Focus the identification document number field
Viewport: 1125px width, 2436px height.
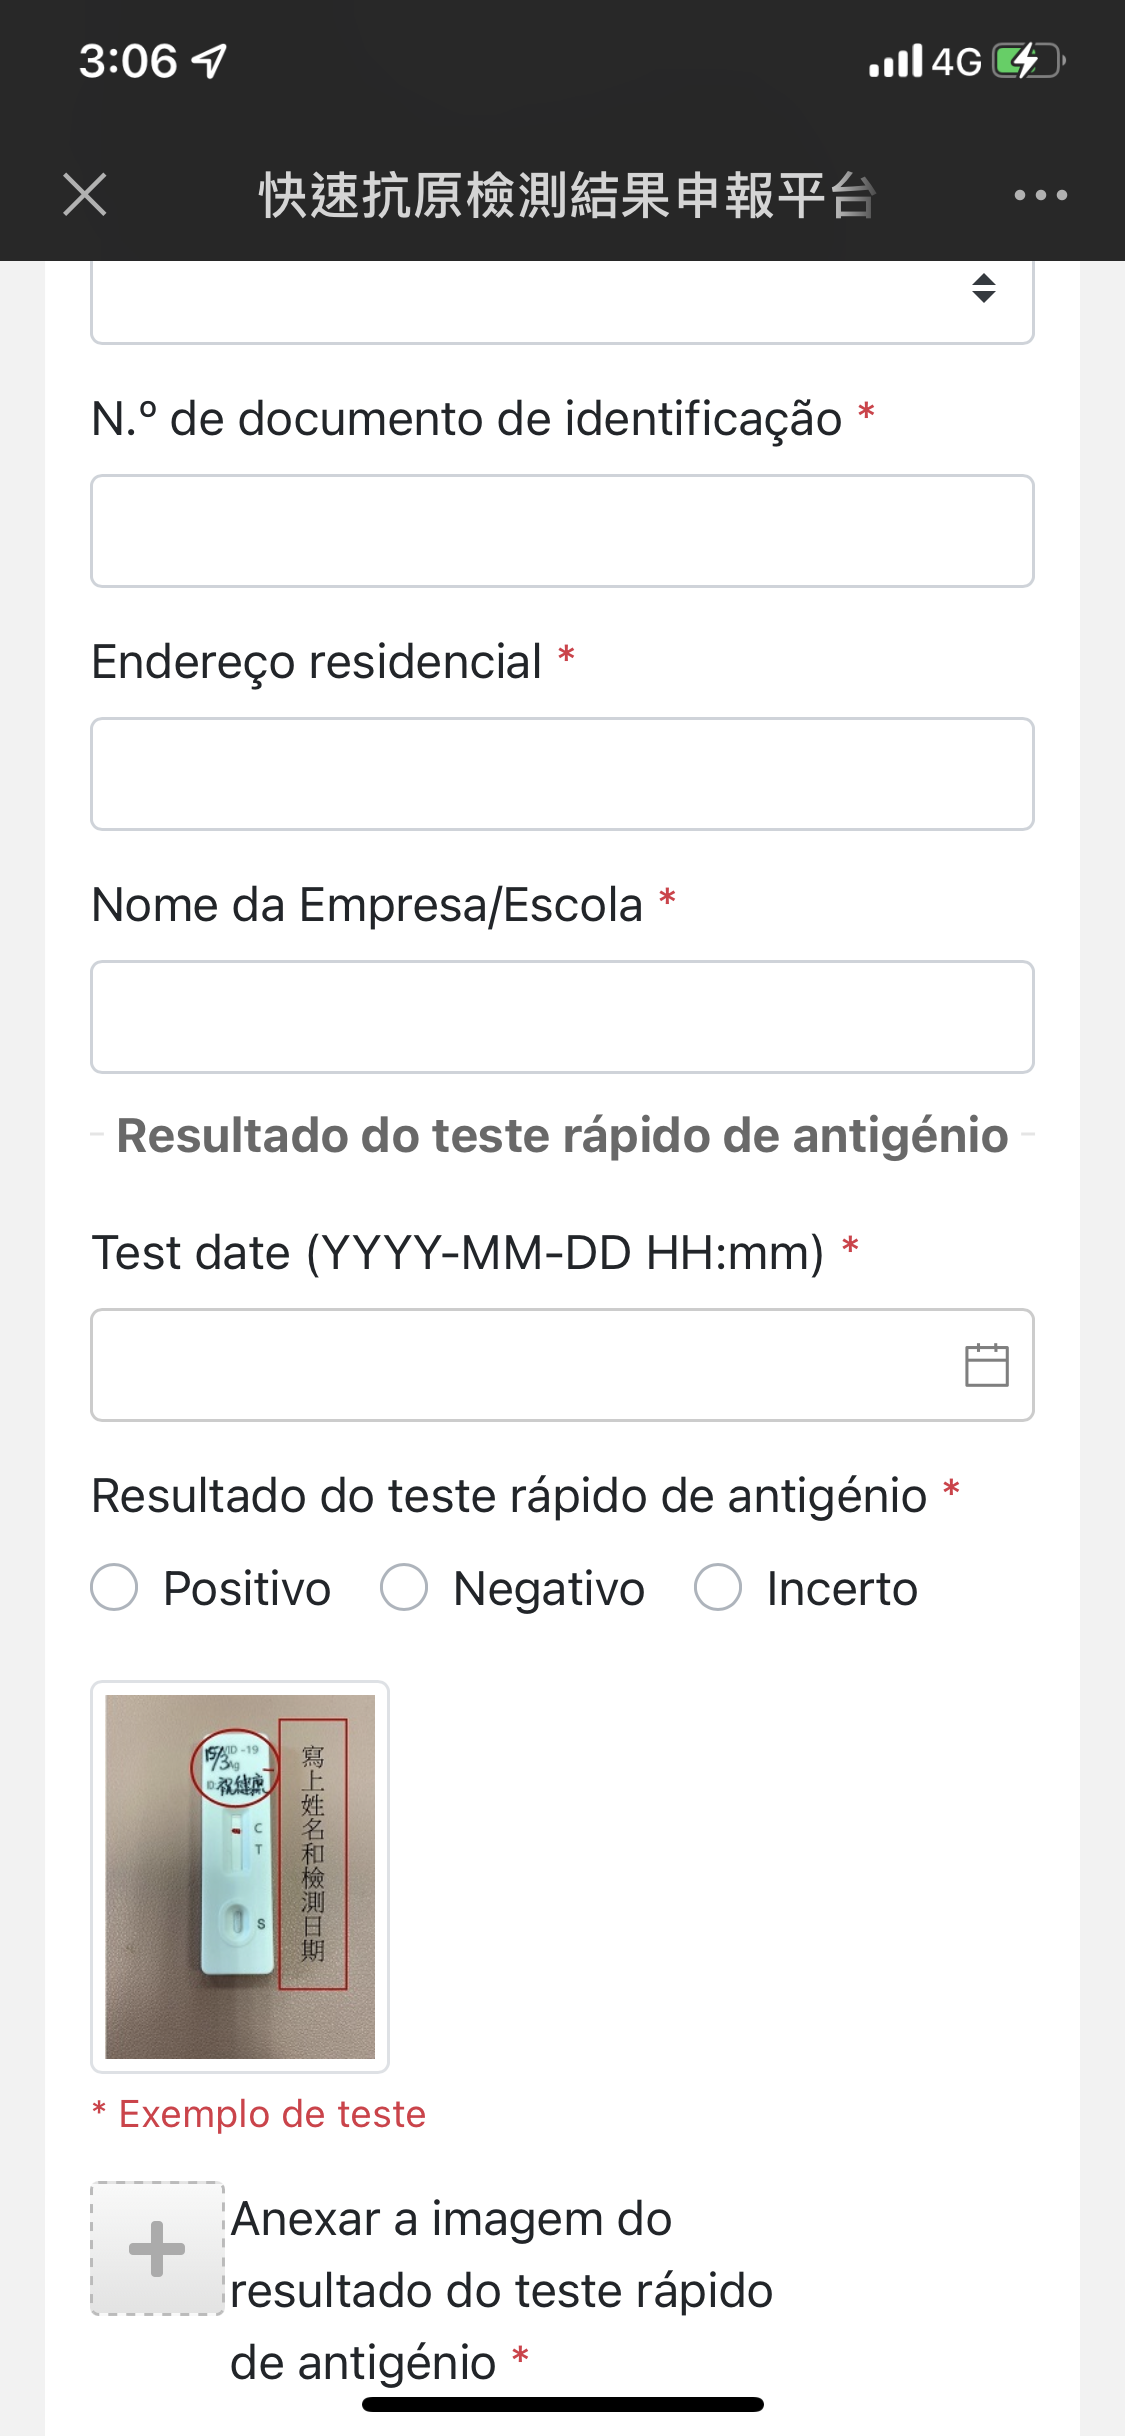(x=562, y=531)
